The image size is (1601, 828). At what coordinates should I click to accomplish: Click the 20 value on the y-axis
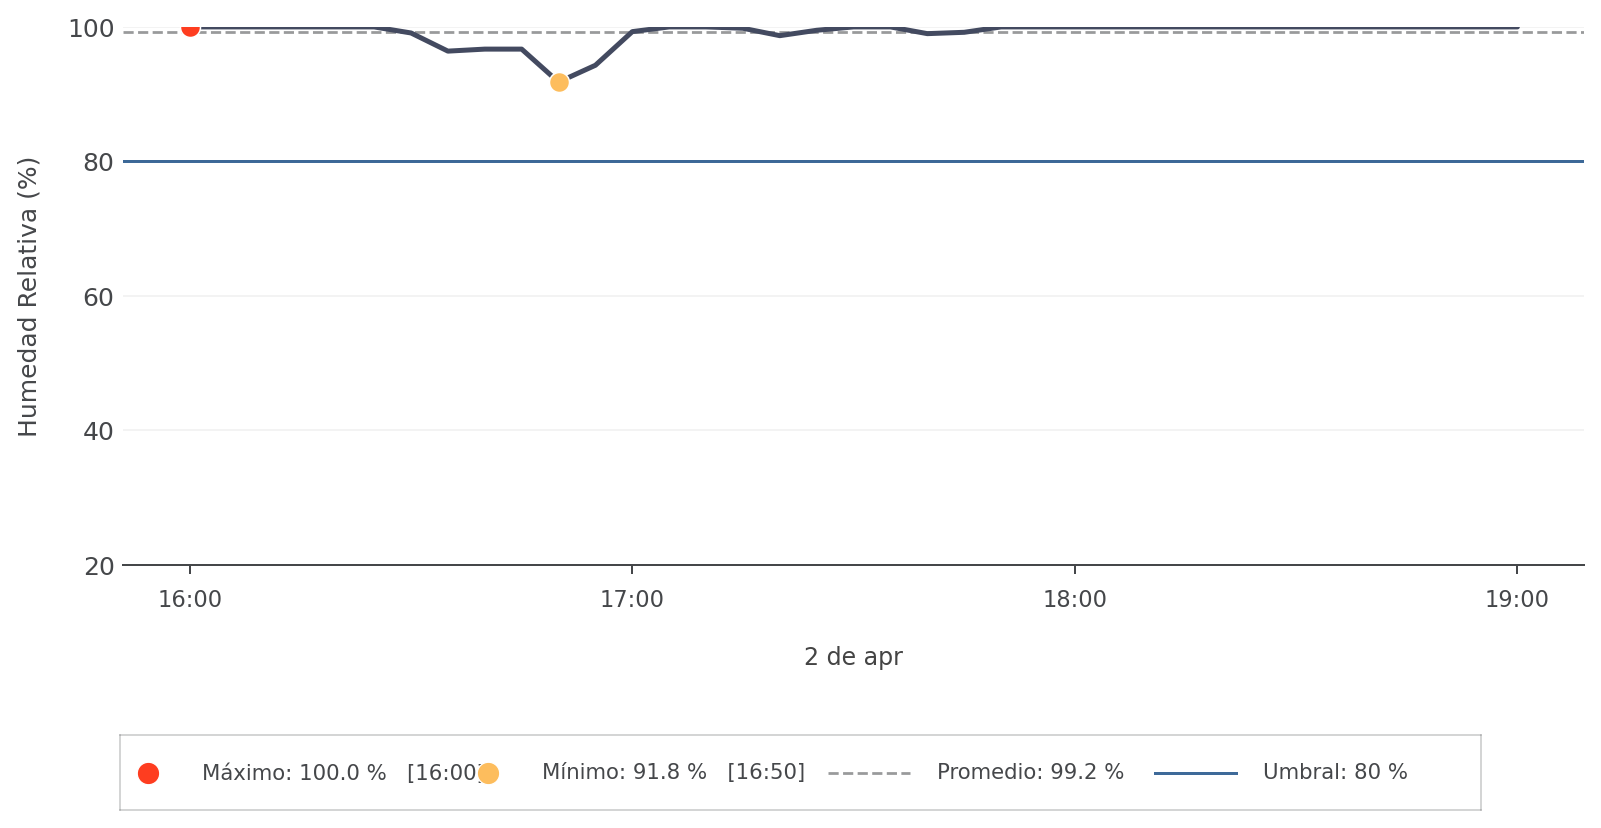[98, 567]
